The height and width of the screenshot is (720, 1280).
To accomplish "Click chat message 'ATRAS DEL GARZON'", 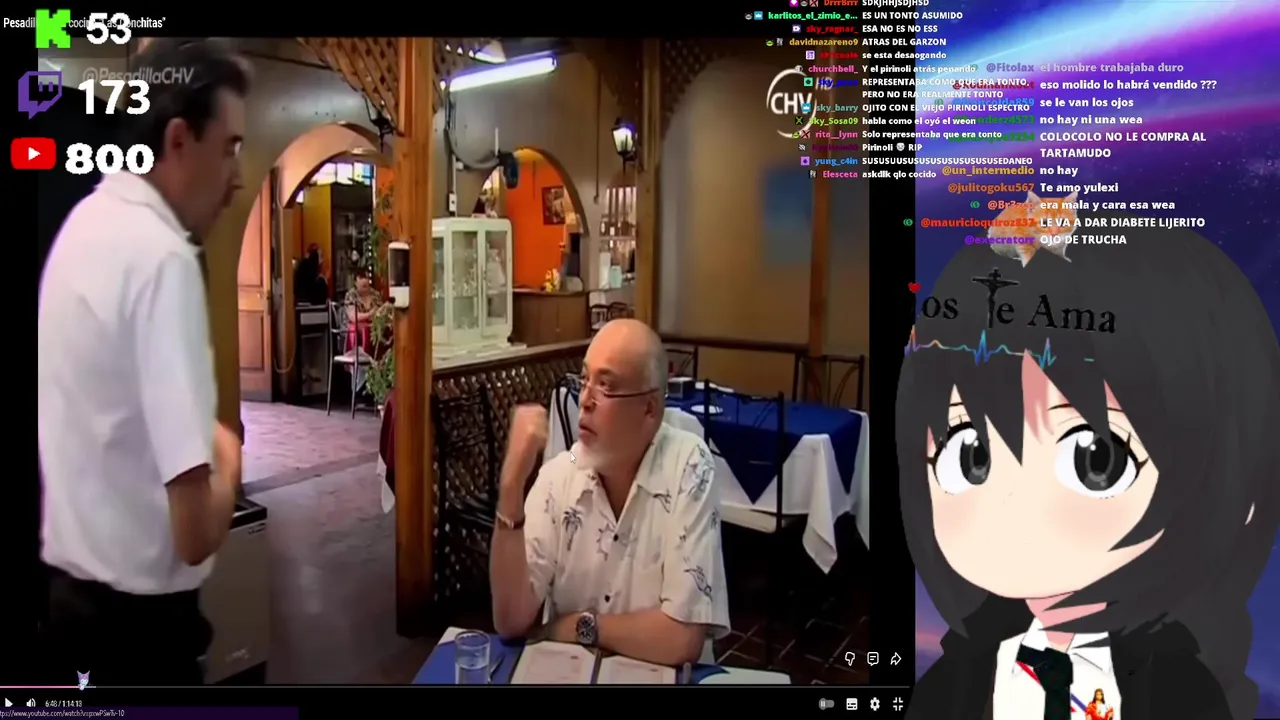I will point(904,42).
